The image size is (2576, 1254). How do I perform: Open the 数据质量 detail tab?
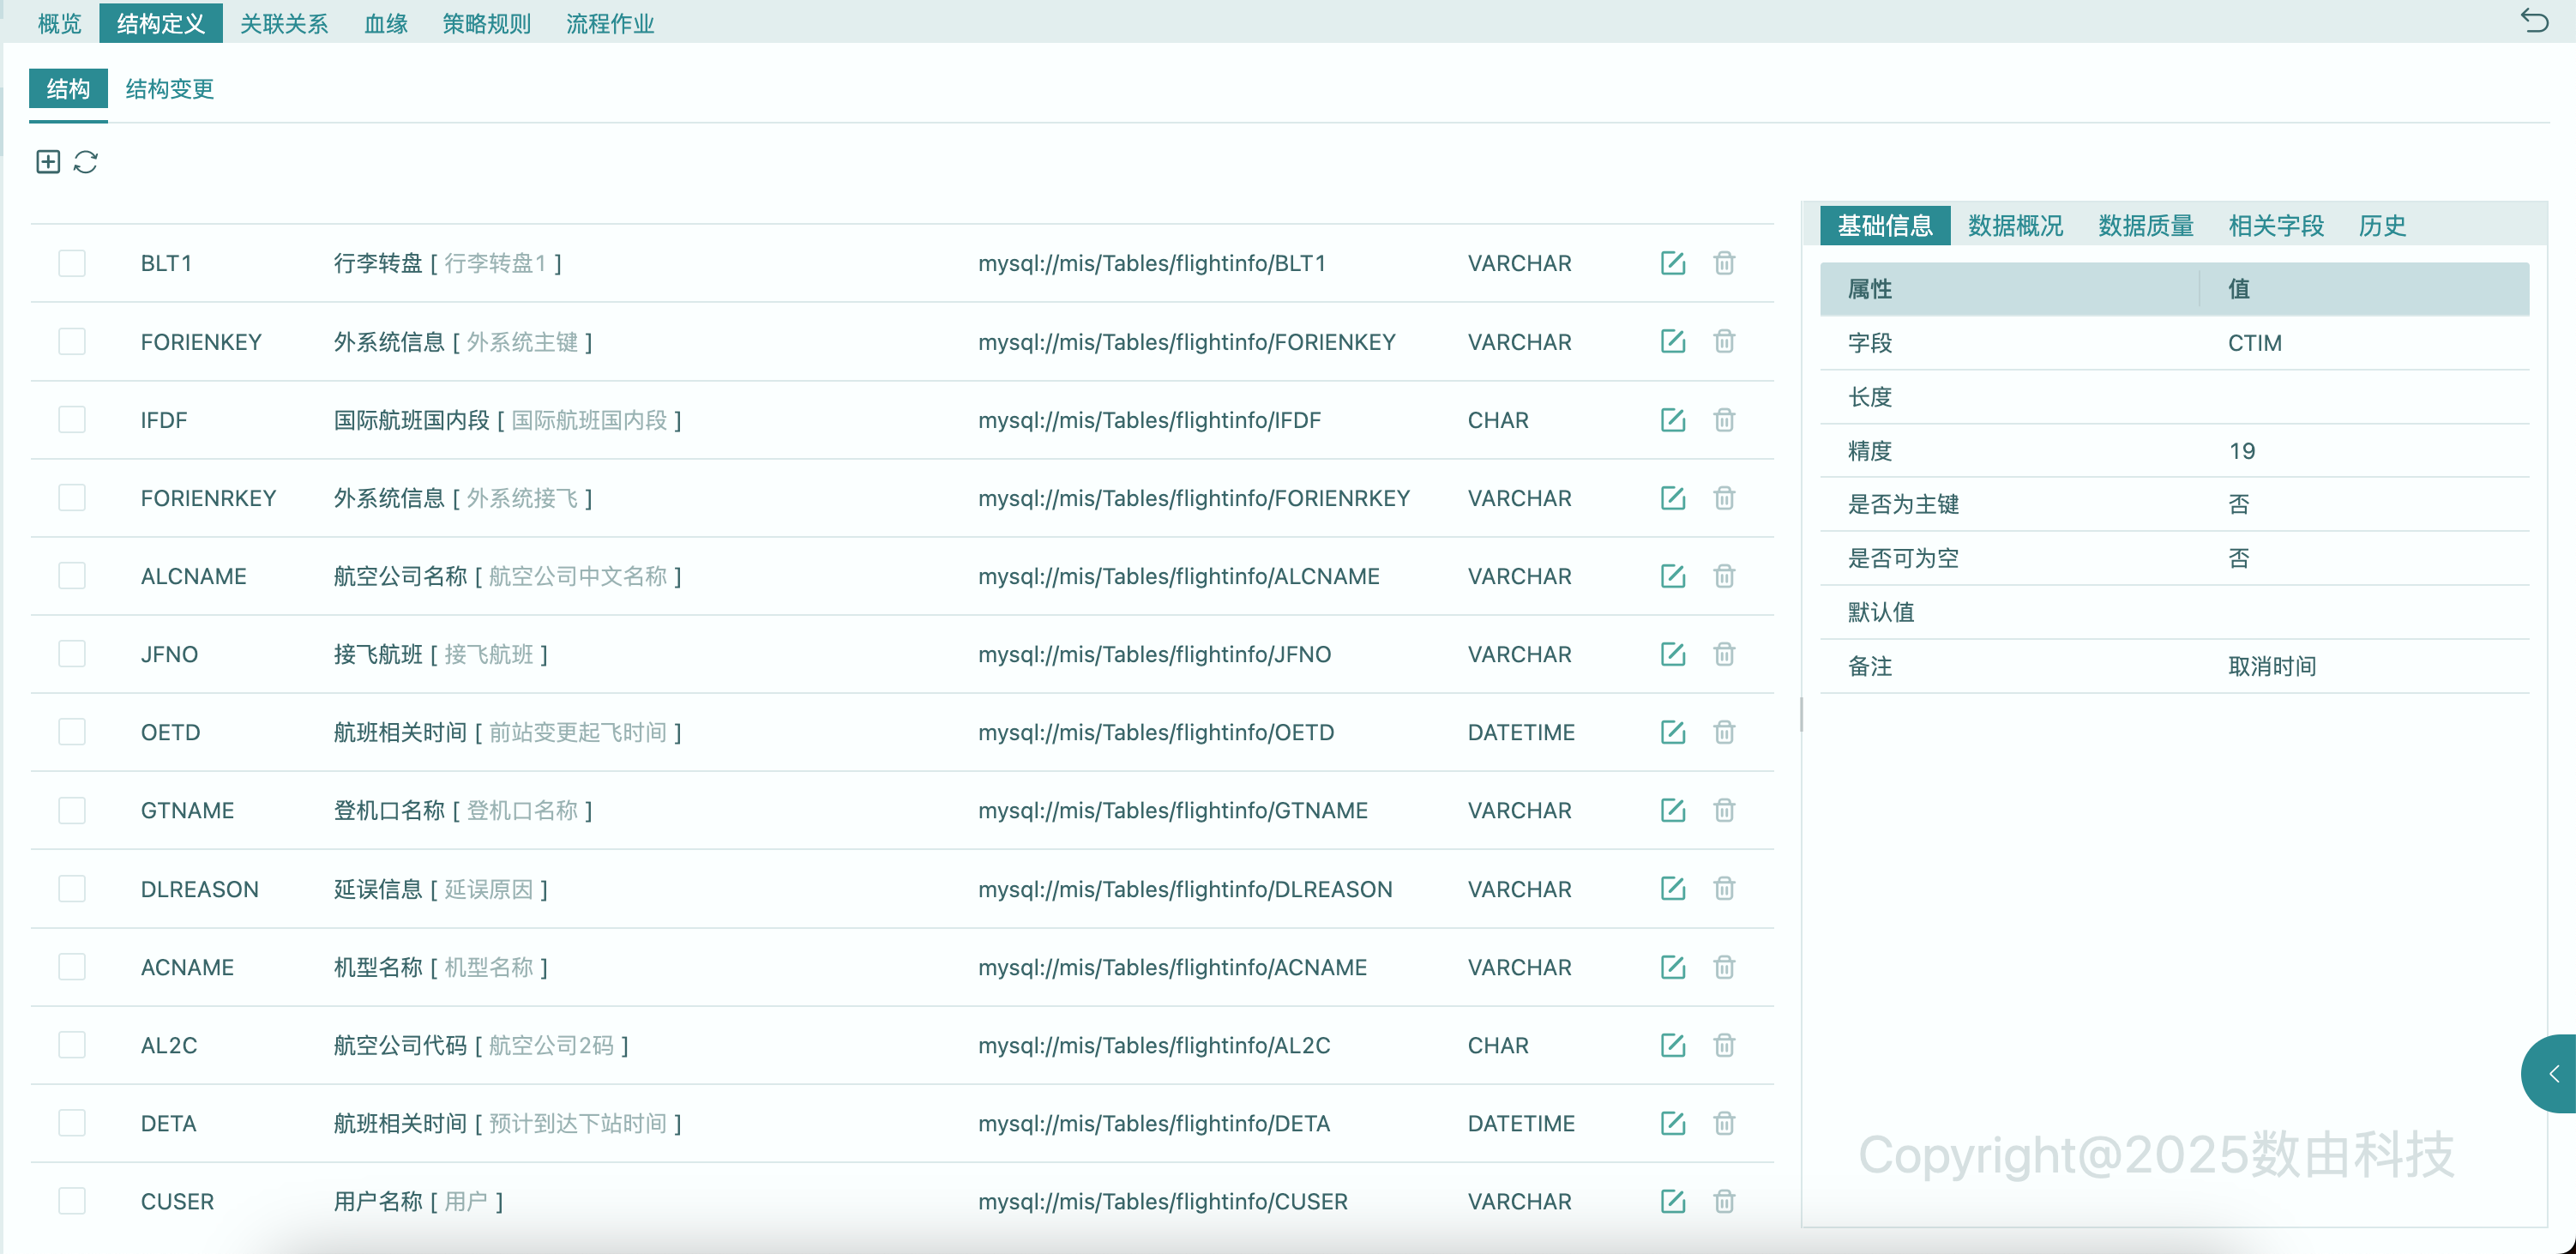coord(2145,226)
